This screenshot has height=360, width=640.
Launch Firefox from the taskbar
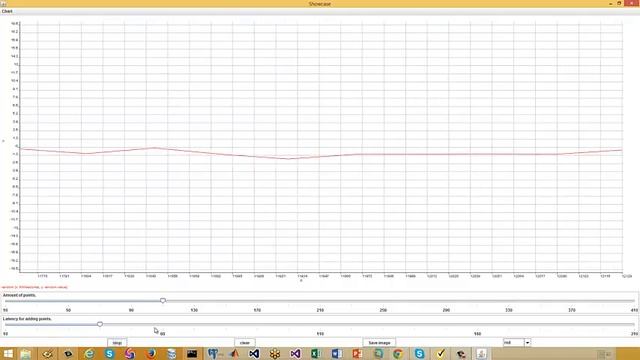(151, 354)
